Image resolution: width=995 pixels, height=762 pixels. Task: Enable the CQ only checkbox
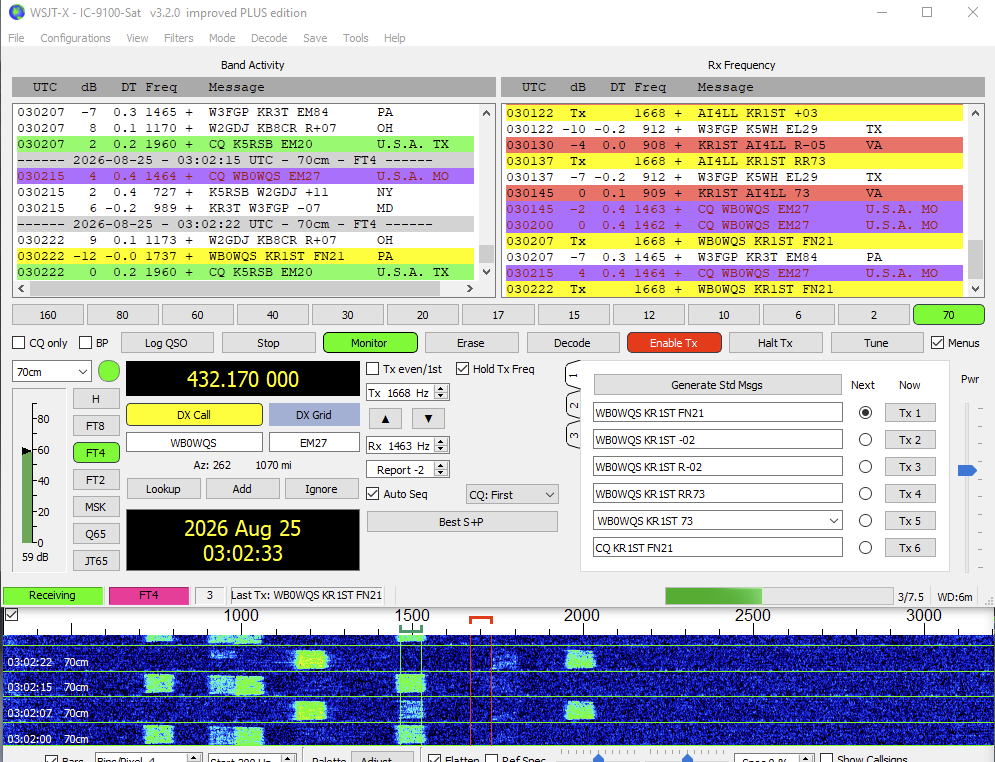pos(18,343)
